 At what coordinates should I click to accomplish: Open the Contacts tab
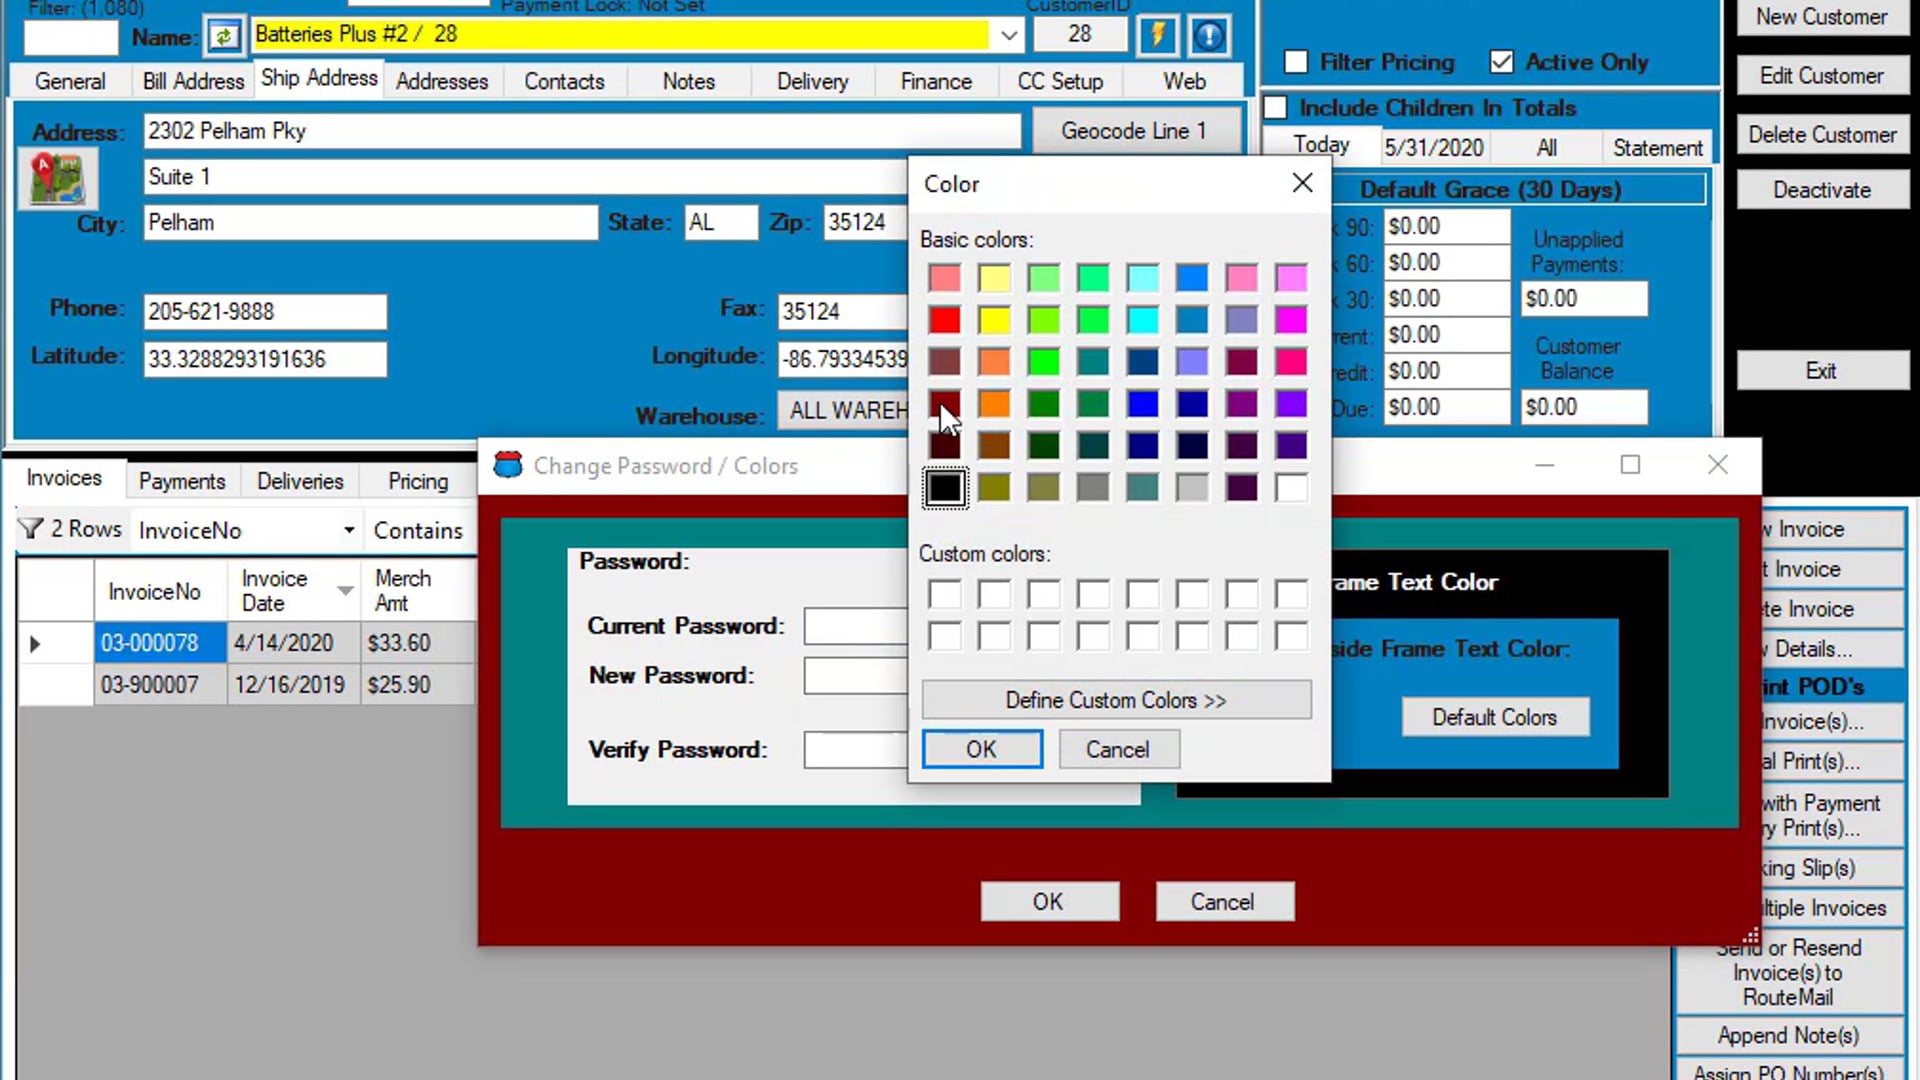564,81
